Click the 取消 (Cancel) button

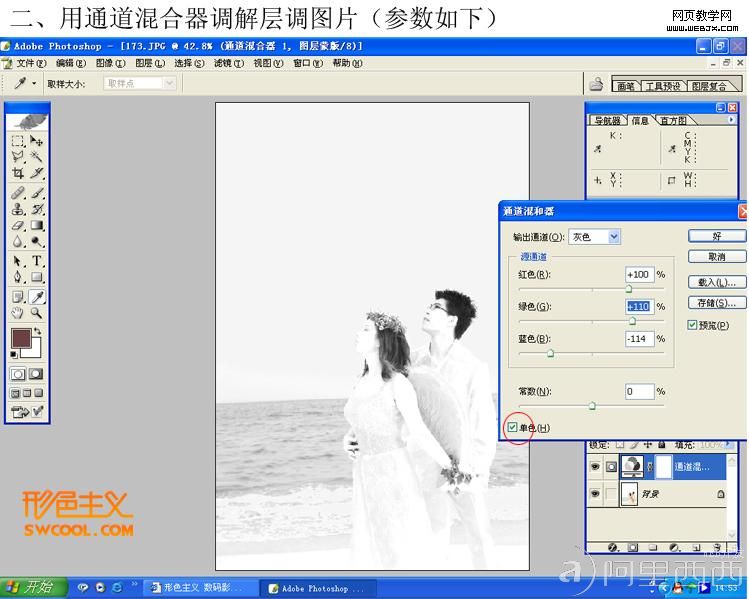pos(716,257)
